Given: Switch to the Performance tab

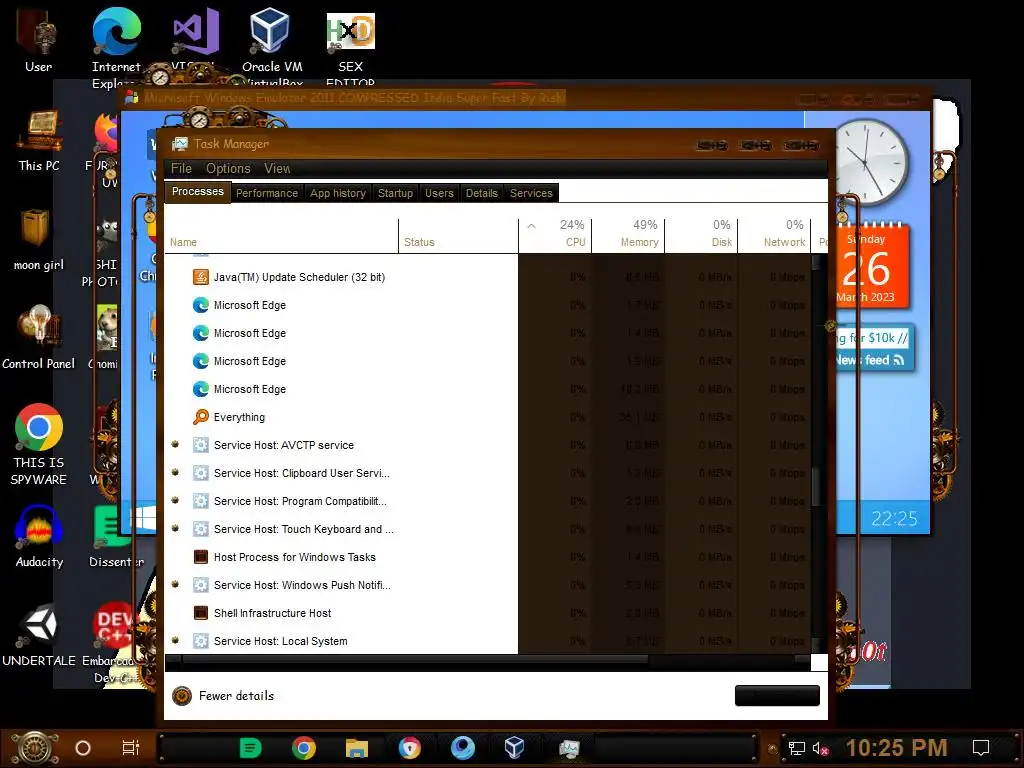Looking at the screenshot, I should coord(266,193).
